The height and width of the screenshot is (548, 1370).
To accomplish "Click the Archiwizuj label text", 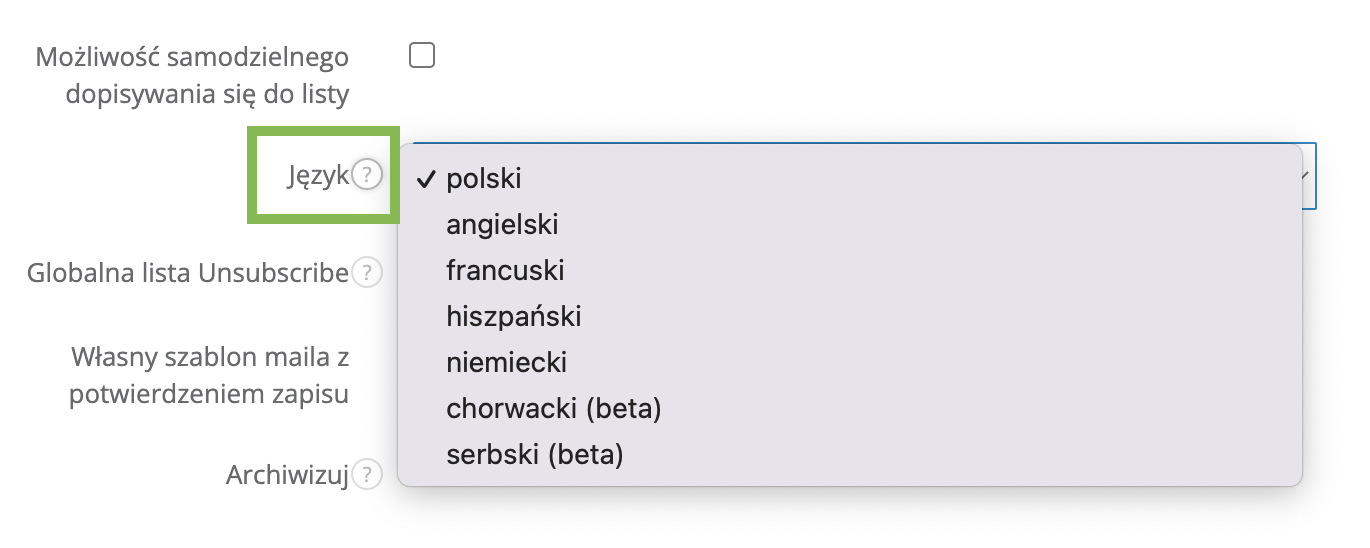I will point(287,475).
